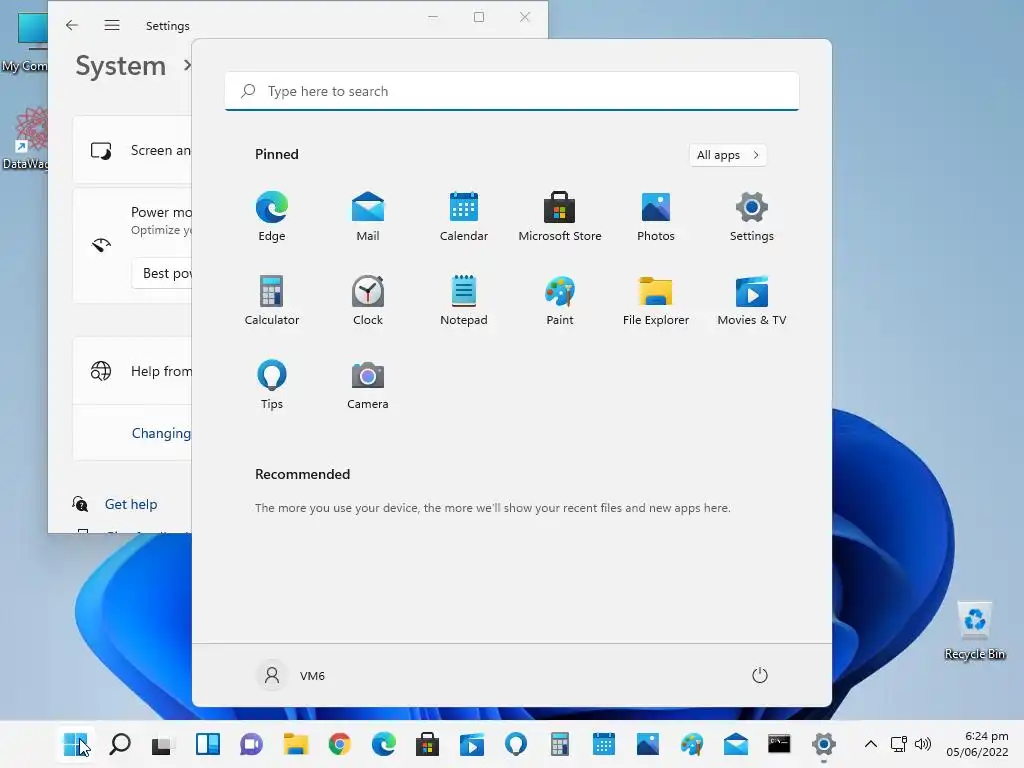1024x768 pixels.
Task: Open the VM6 user account menu
Action: [x=291, y=675]
